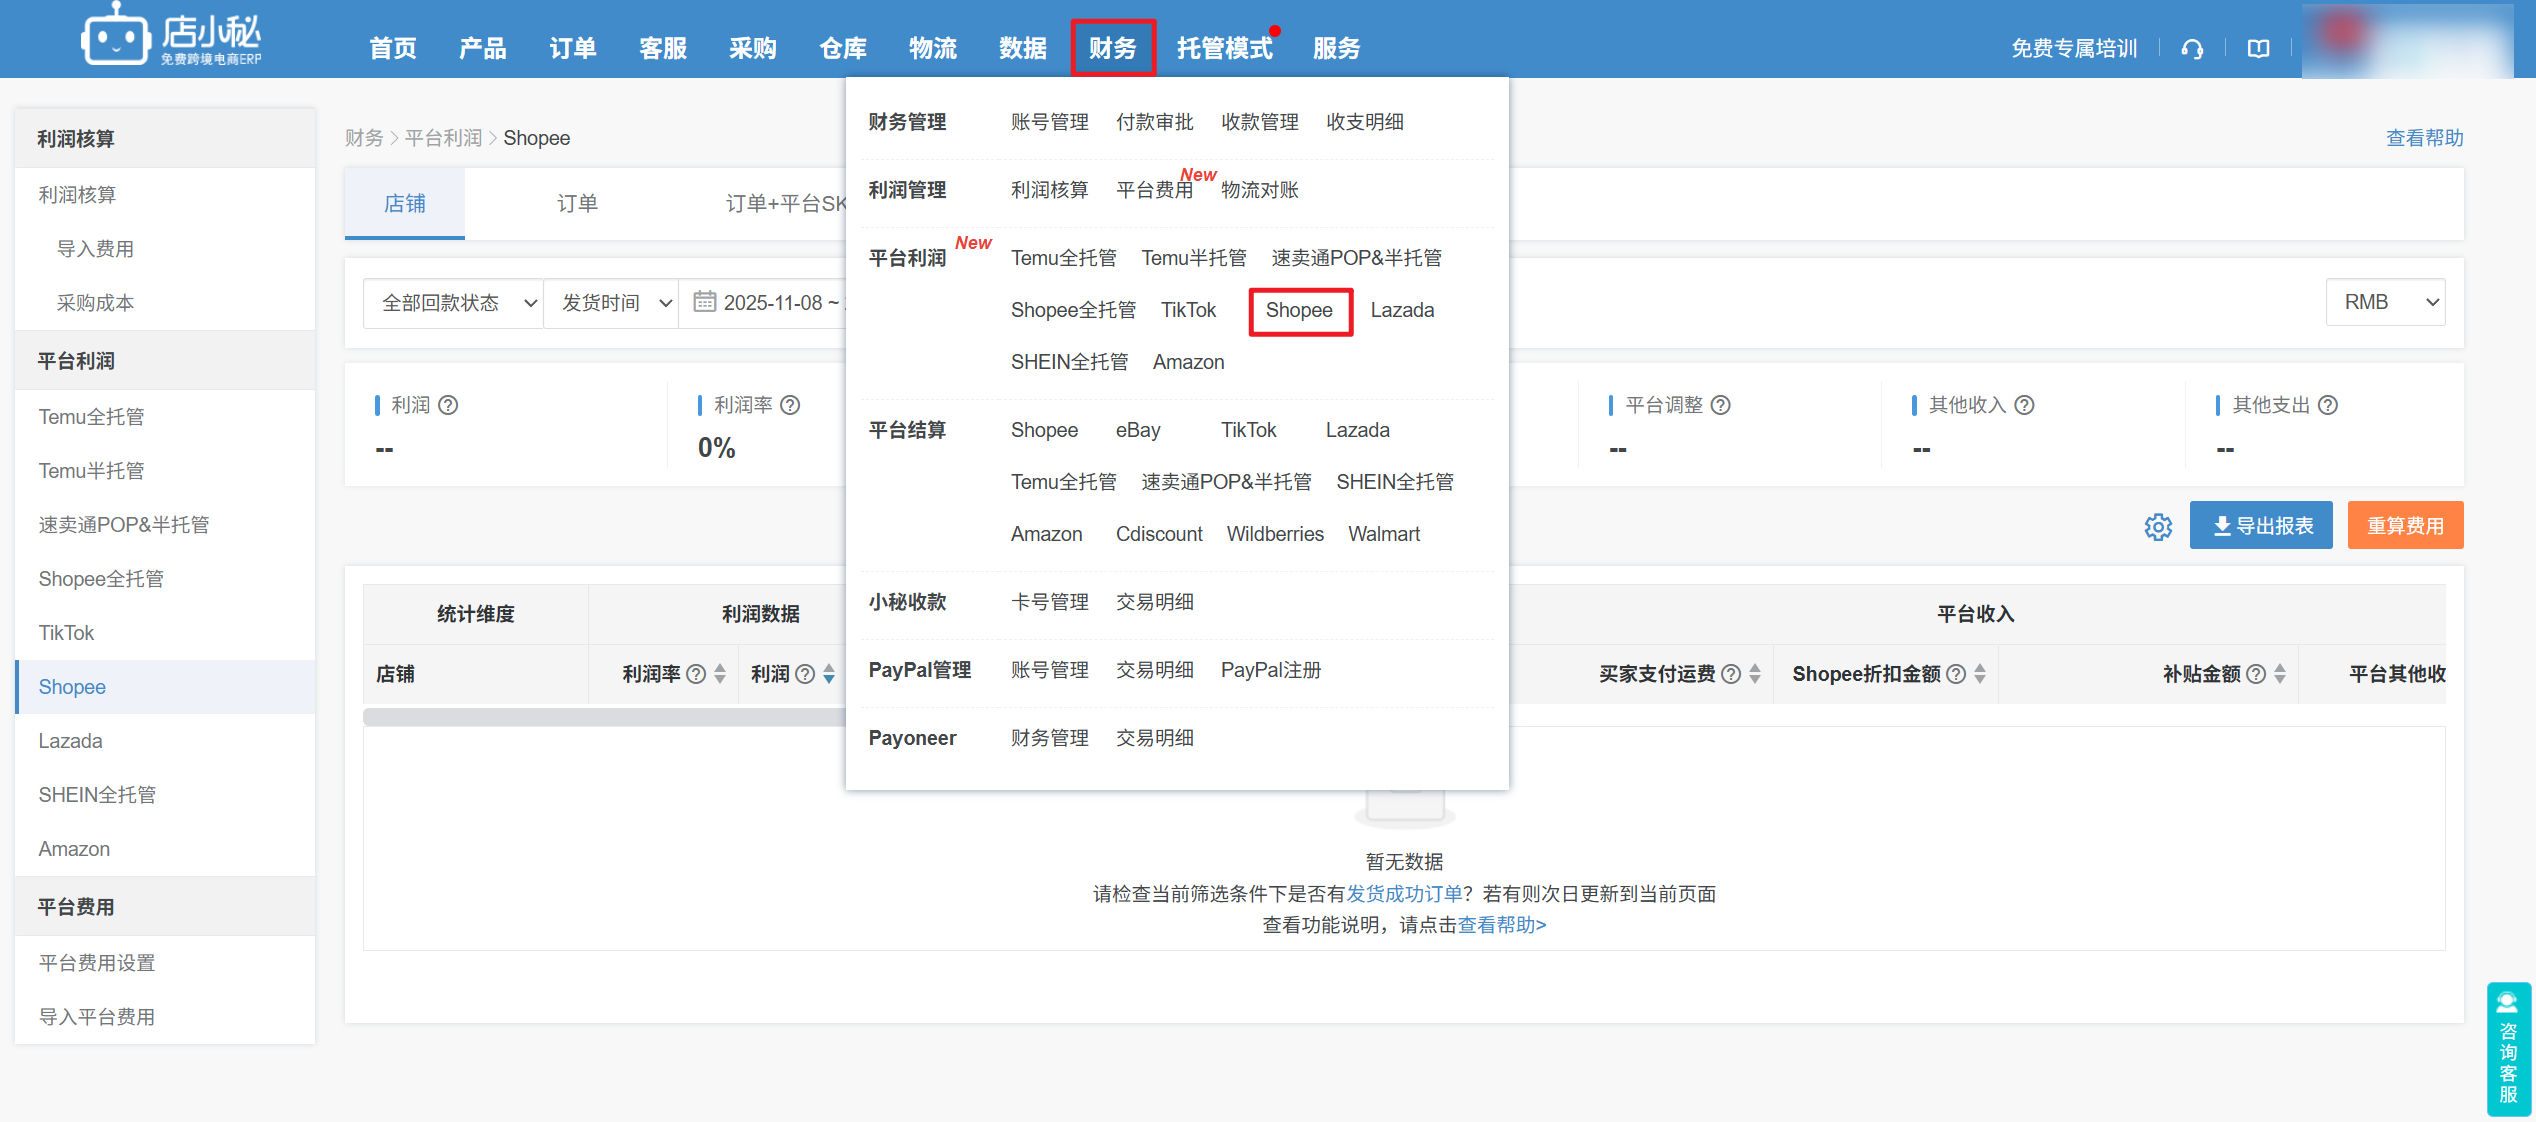Click the 店小秘 logo in the header
Image resolution: width=2536 pixels, height=1122 pixels.
pyautogui.click(x=171, y=36)
